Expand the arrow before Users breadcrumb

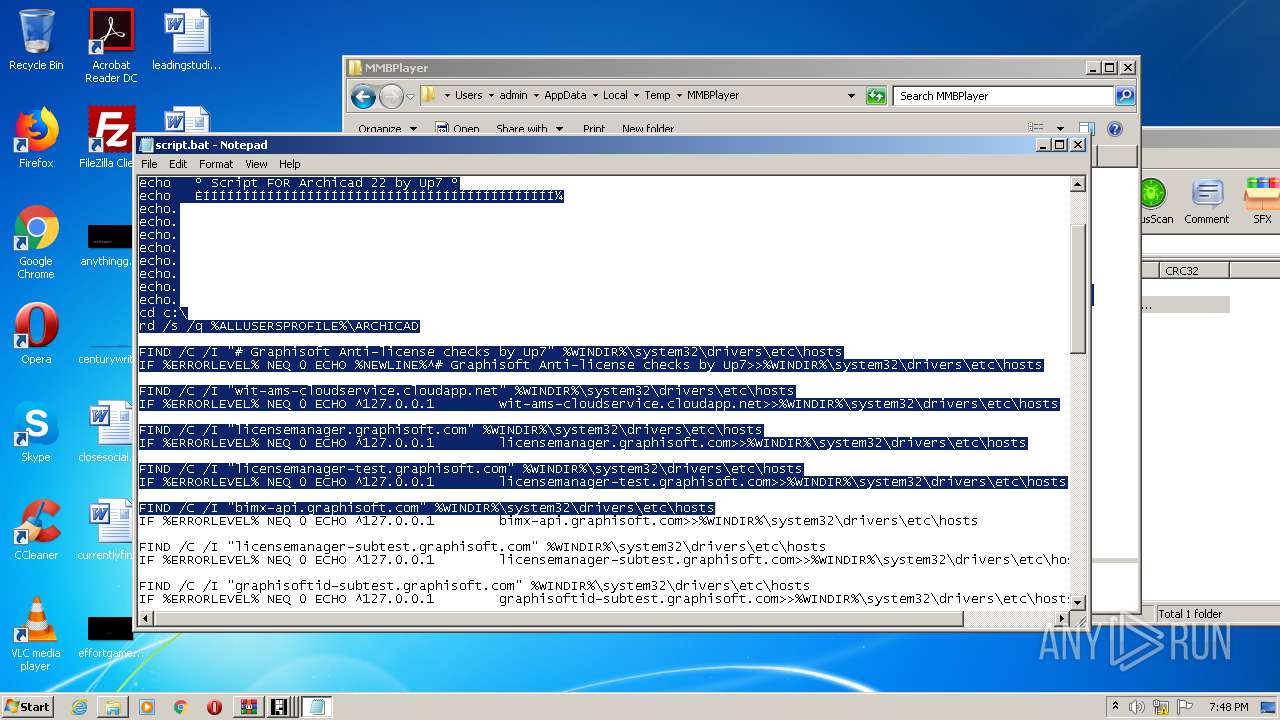tap(447, 96)
